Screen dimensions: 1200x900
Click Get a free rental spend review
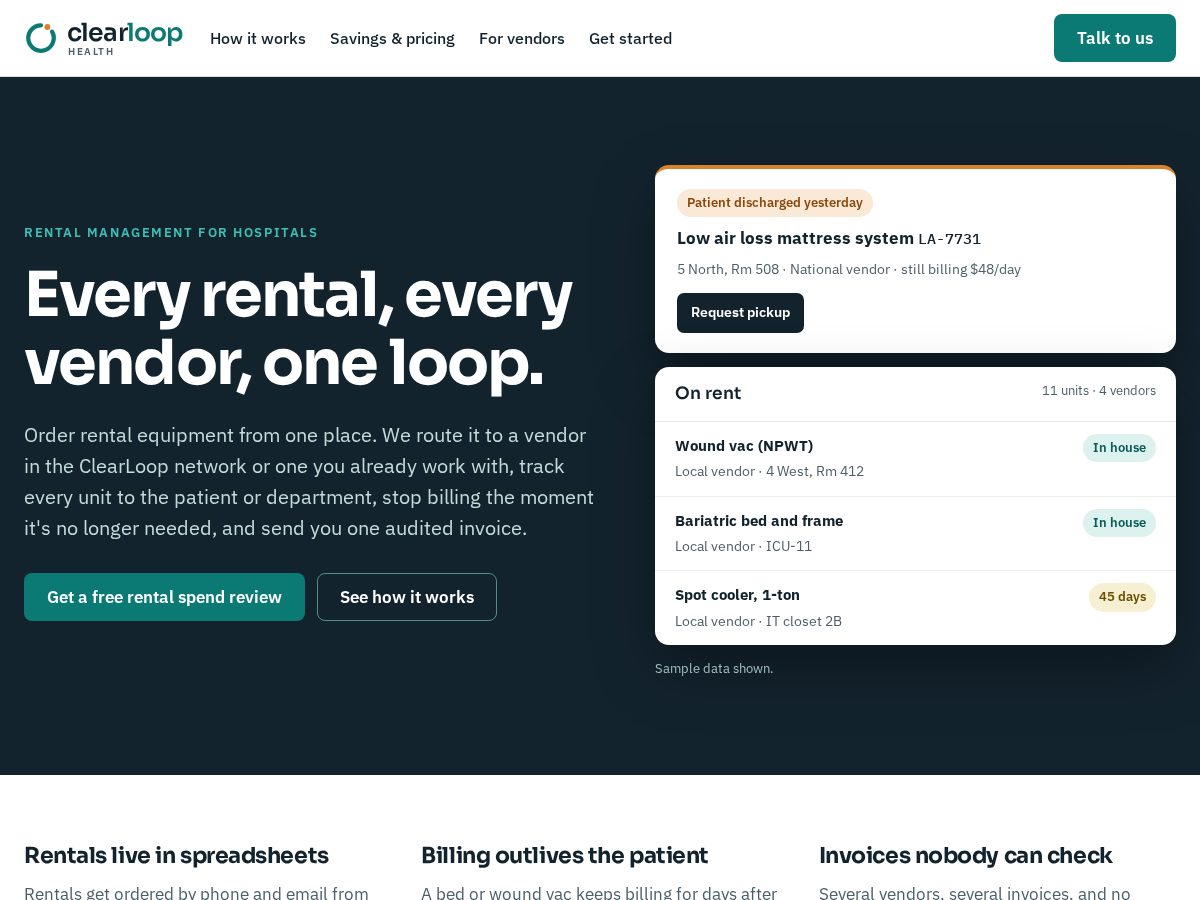[x=164, y=597]
